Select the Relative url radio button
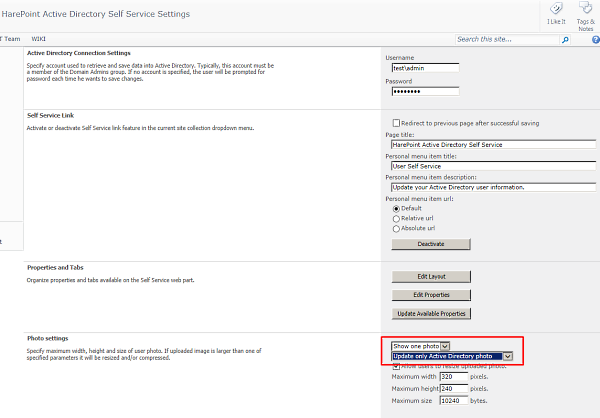 (396, 218)
